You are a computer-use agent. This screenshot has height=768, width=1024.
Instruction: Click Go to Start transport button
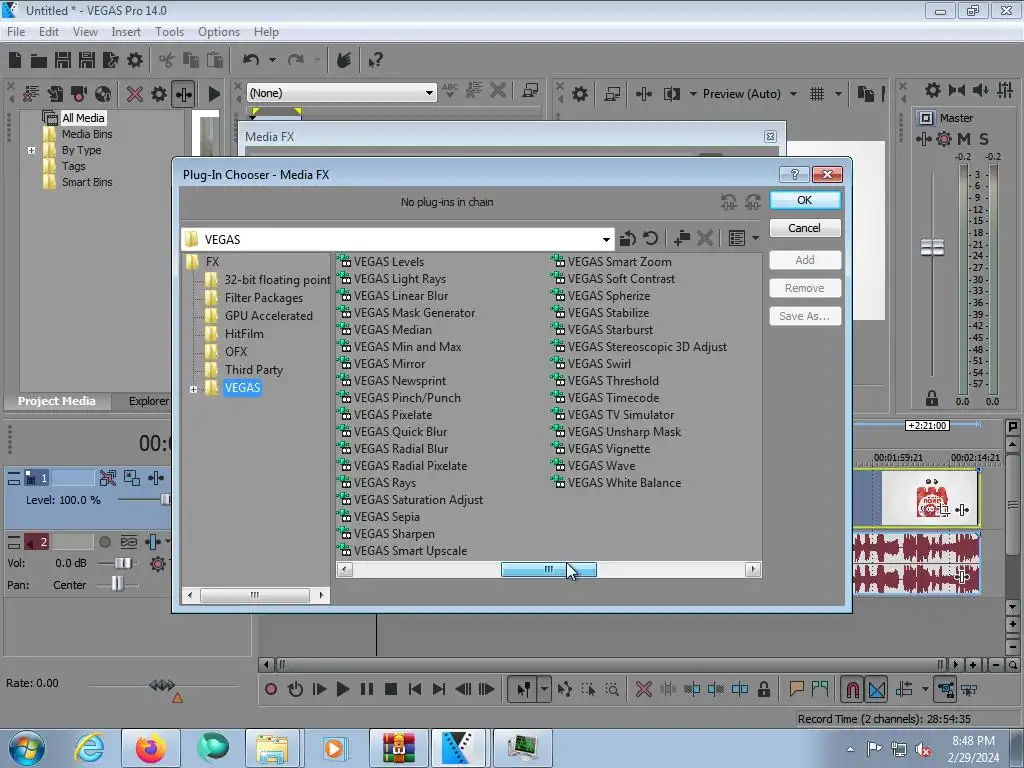coord(415,689)
